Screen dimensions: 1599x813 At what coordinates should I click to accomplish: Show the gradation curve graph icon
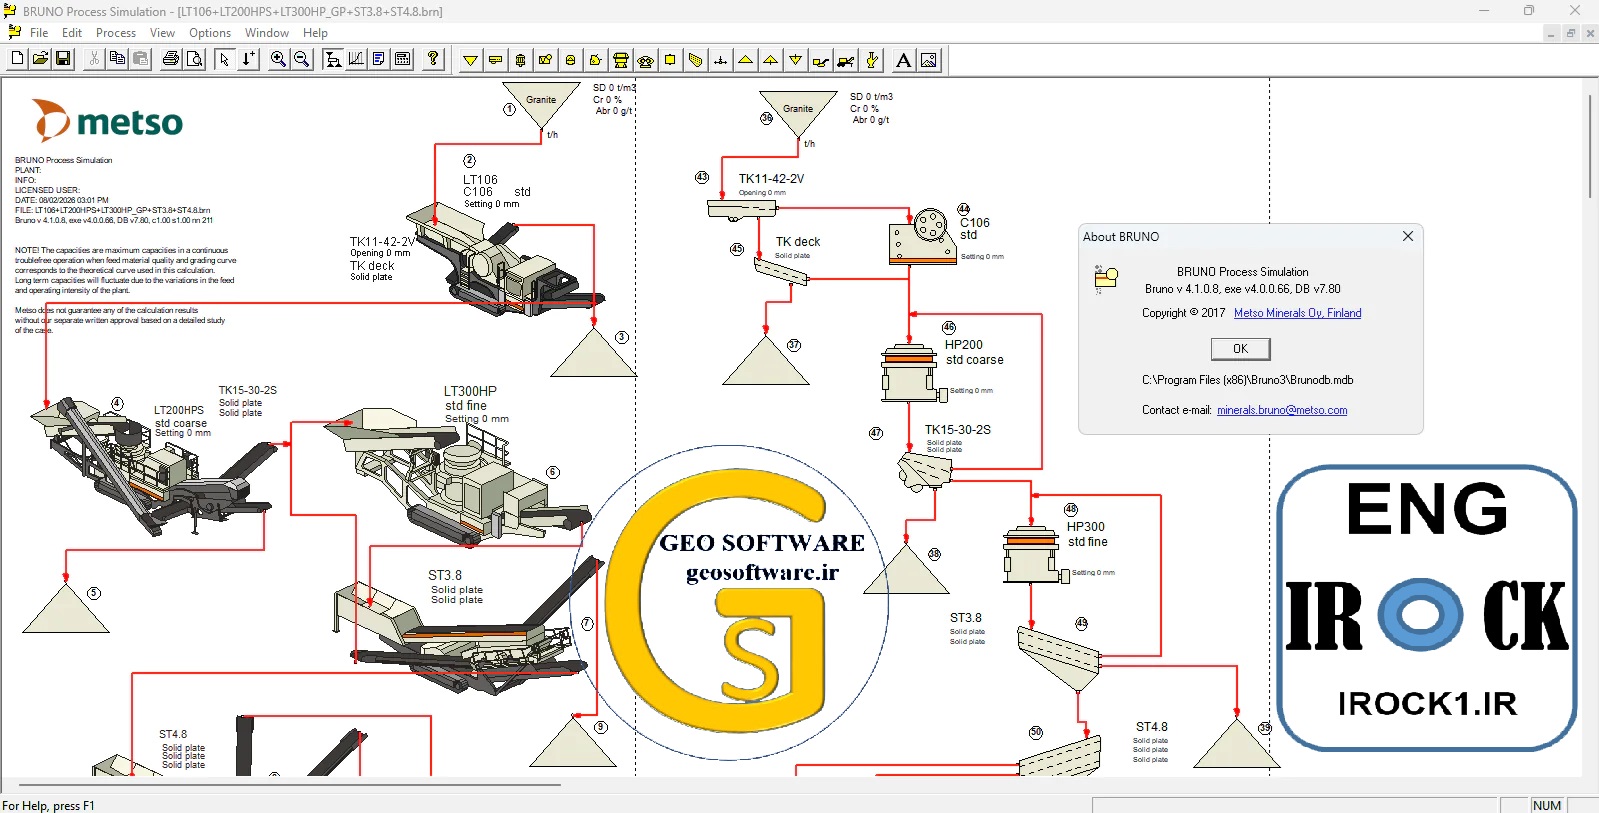coord(356,59)
